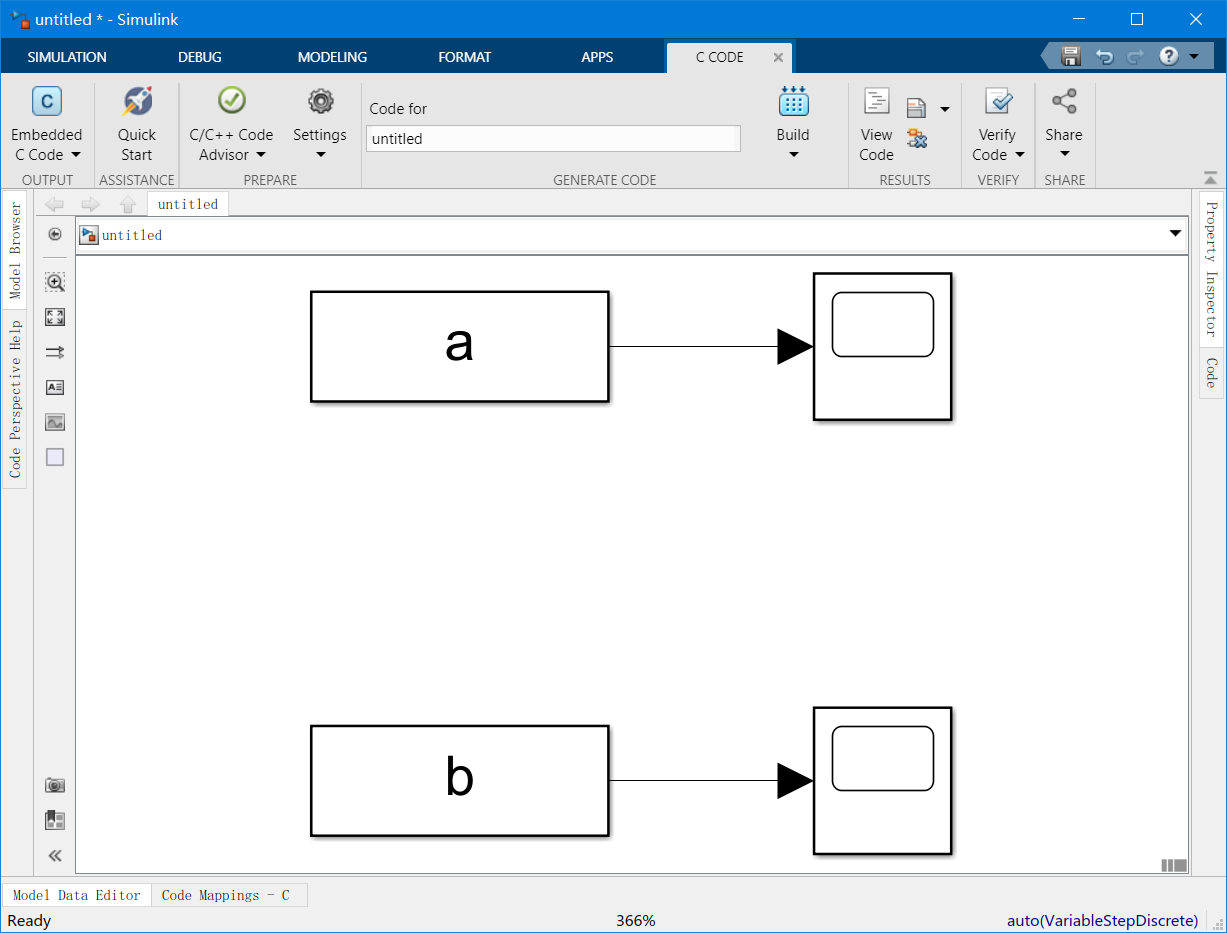
Task: Select the annotation tool in the palette
Action: tap(55, 387)
